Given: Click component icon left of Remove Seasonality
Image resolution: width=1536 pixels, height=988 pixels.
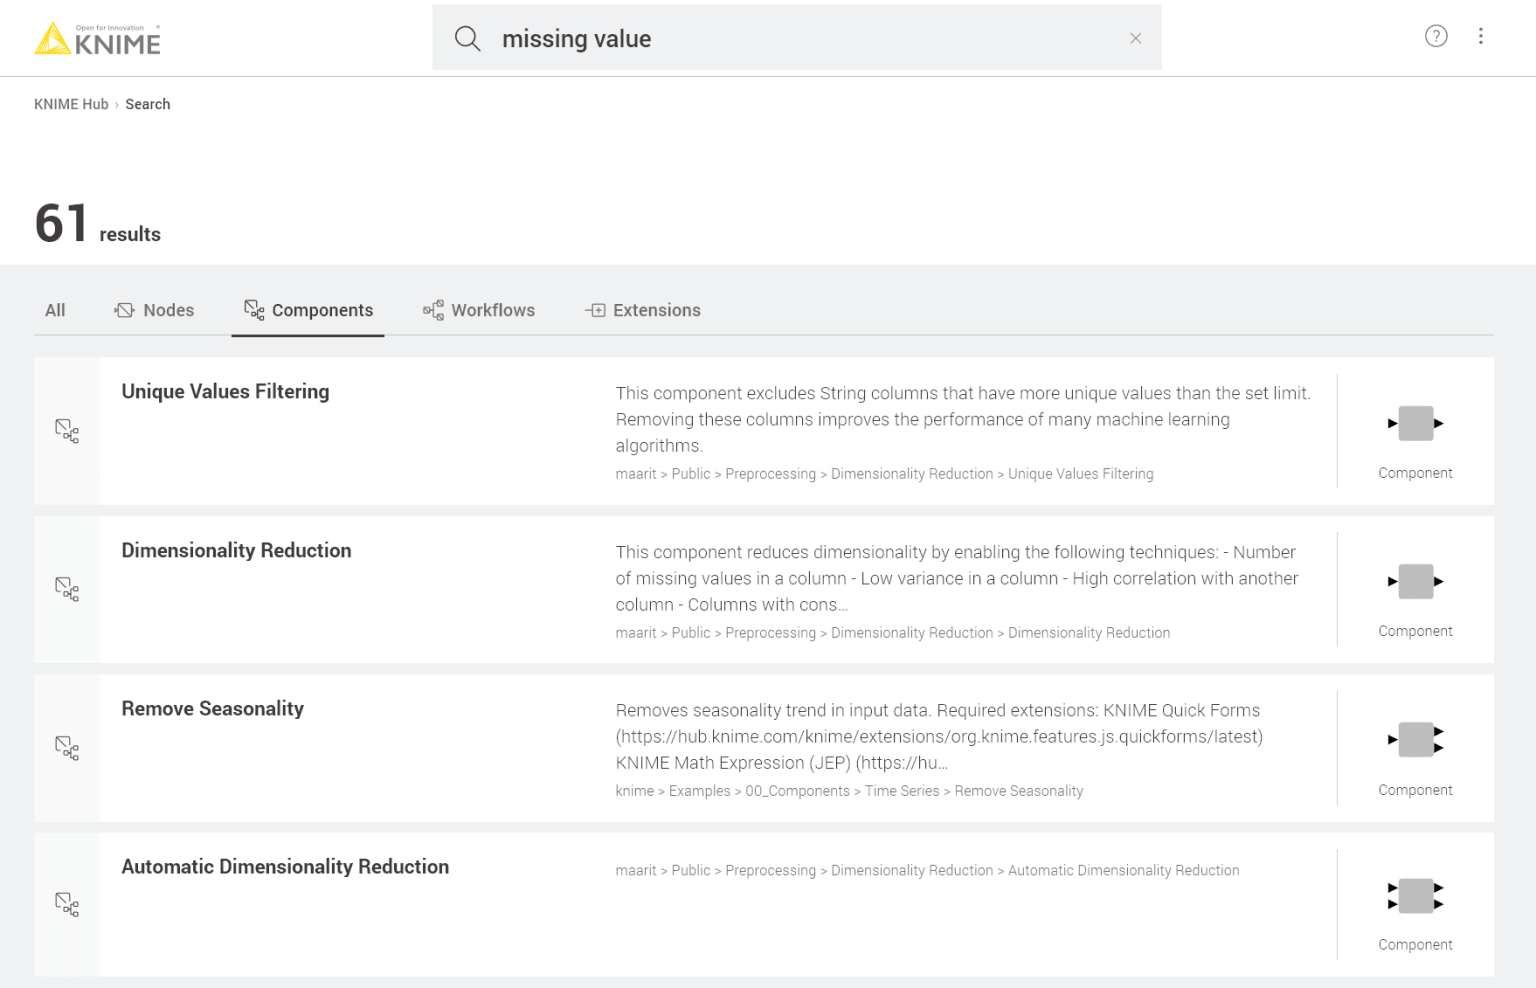Looking at the screenshot, I should click(x=67, y=747).
